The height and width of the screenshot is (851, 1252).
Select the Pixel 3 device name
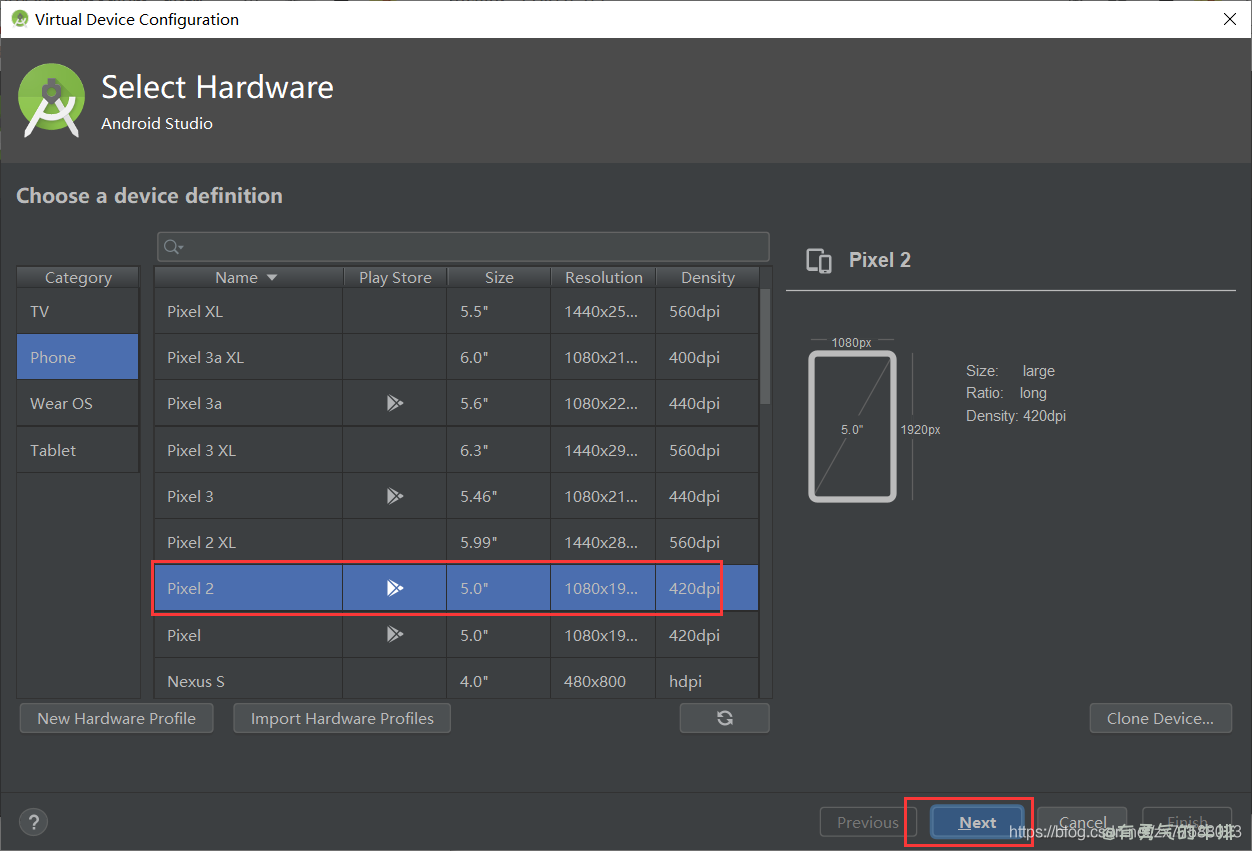[190, 496]
